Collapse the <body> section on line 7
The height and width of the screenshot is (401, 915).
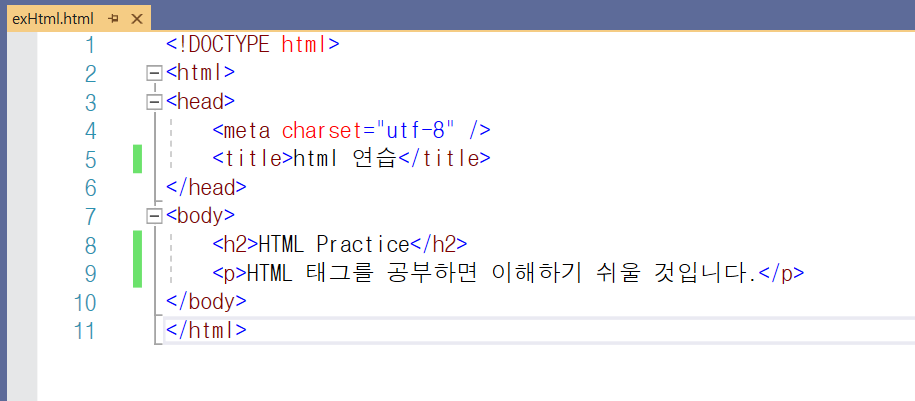click(x=154, y=217)
